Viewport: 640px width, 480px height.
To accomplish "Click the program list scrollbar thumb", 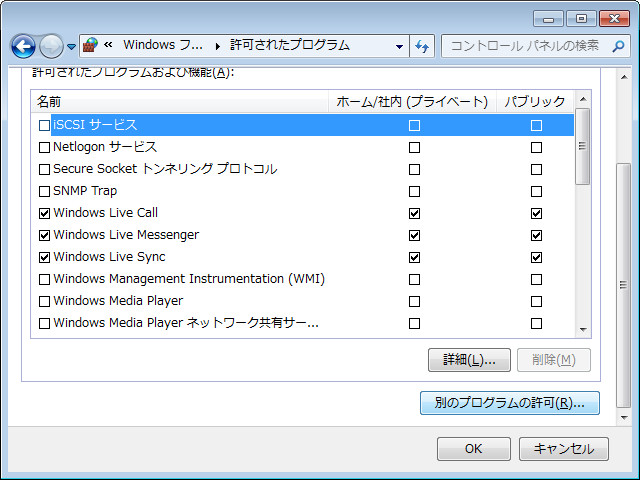I will click(x=583, y=147).
